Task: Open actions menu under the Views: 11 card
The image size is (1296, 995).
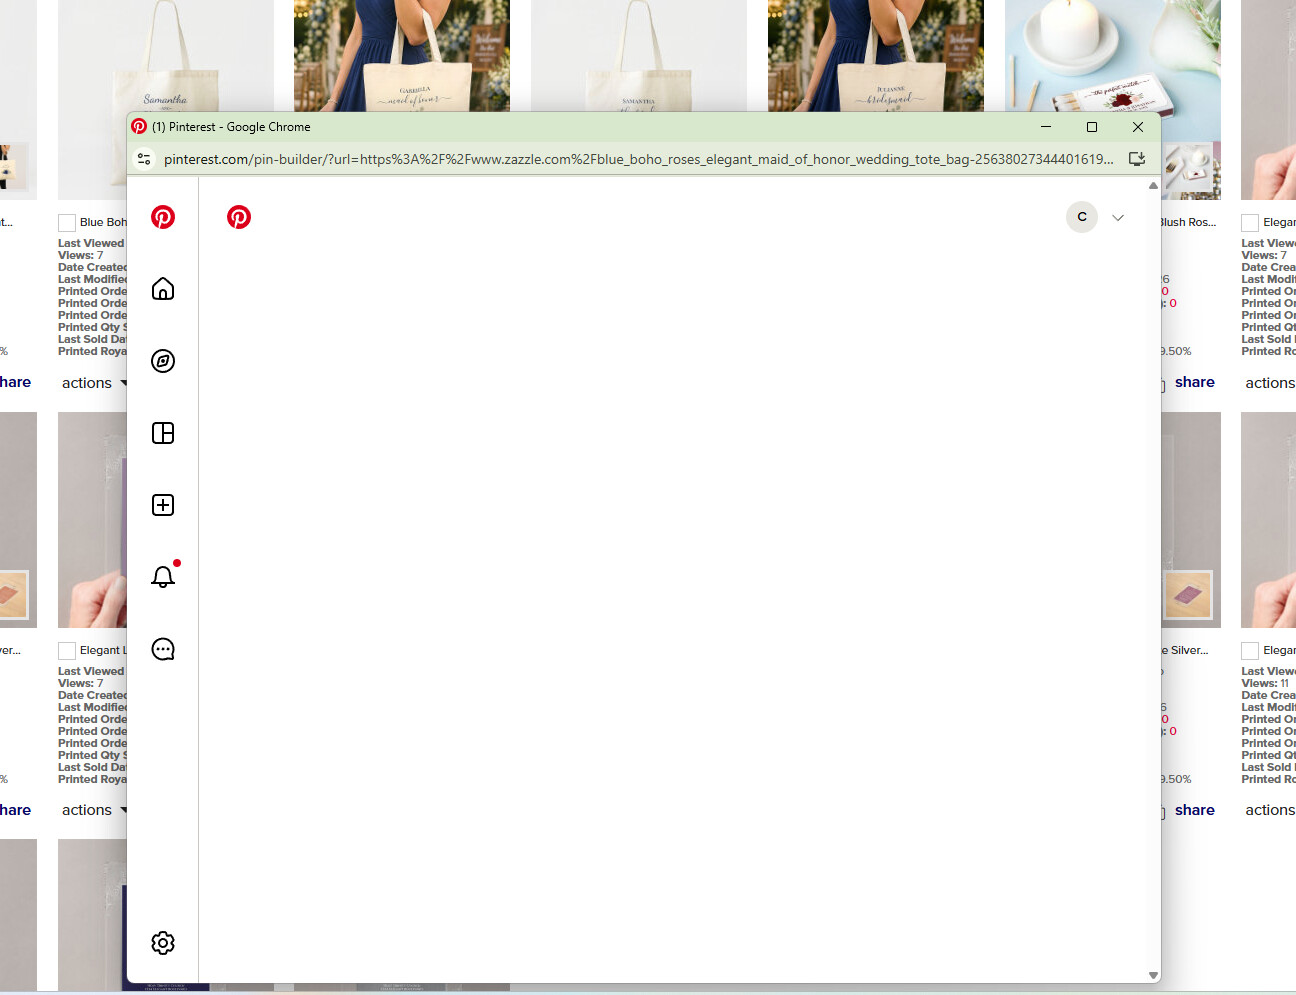Action: [x=1270, y=810]
